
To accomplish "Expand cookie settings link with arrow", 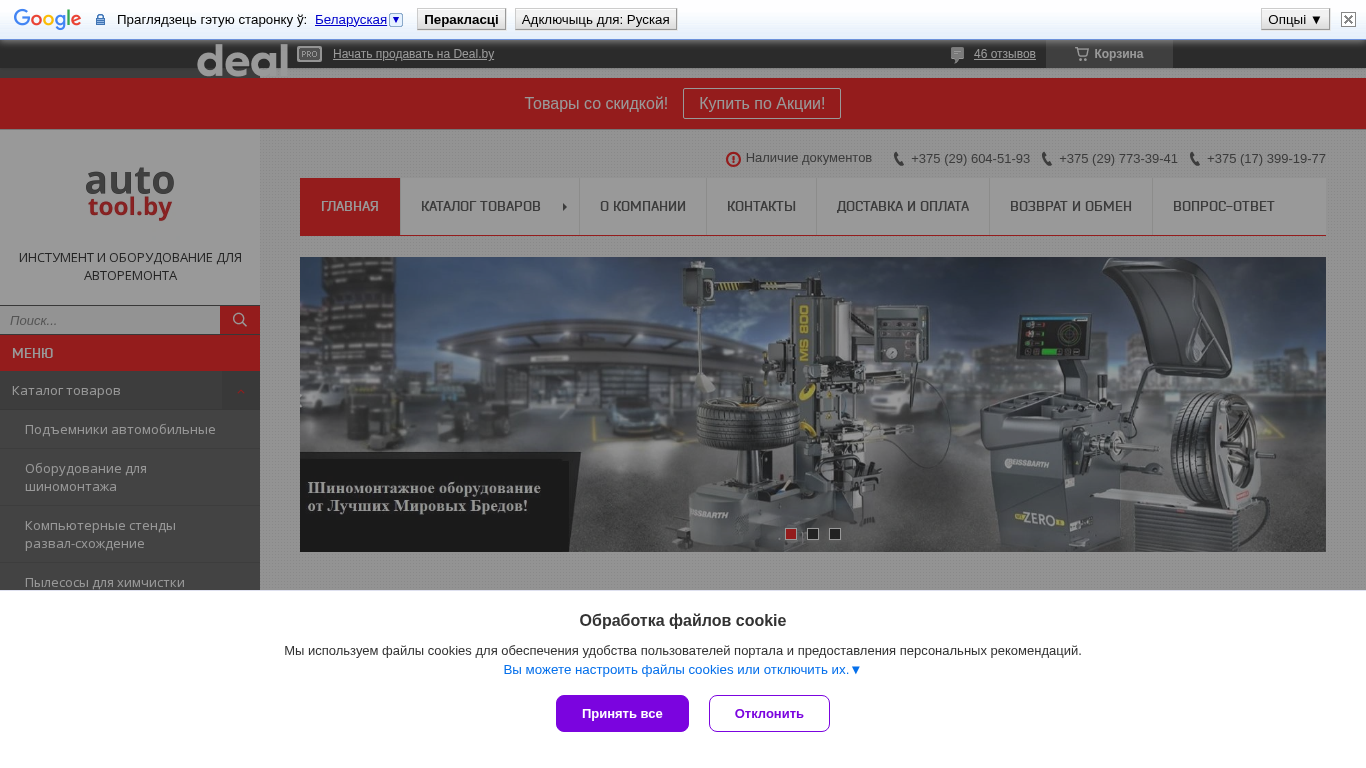I will click(682, 670).
